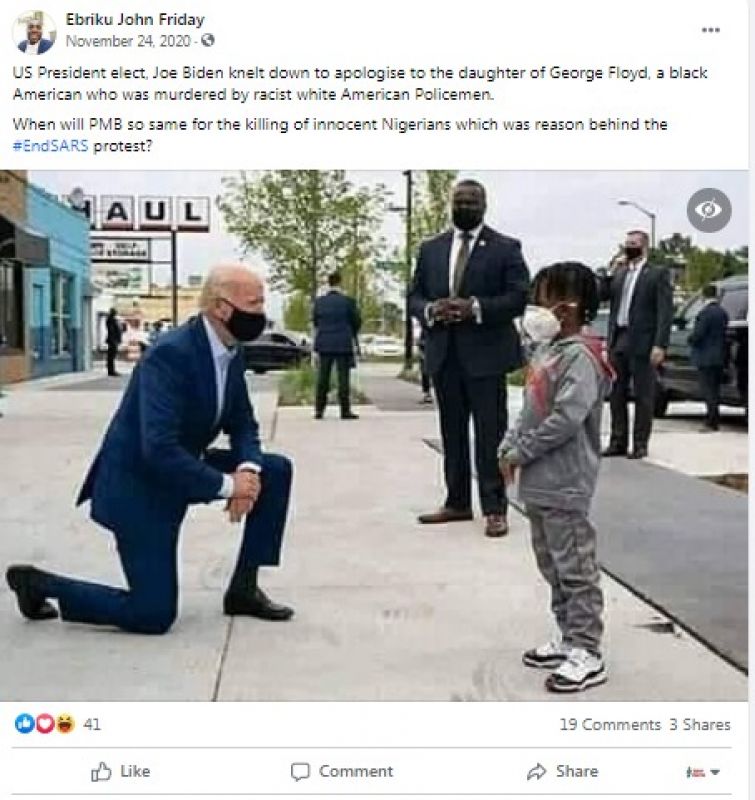This screenshot has height=800, width=755.
Task: Click the thumbs-up icon beside Like
Action: pos(101,771)
